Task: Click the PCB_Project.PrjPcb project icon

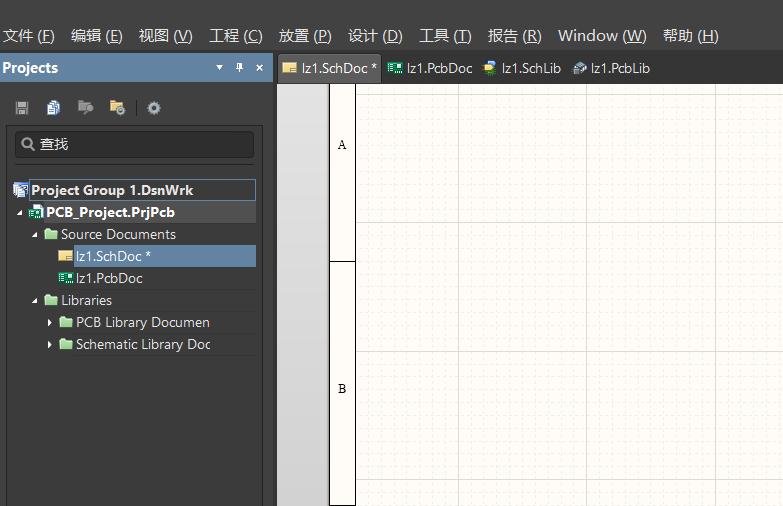Action: click(x=36, y=212)
